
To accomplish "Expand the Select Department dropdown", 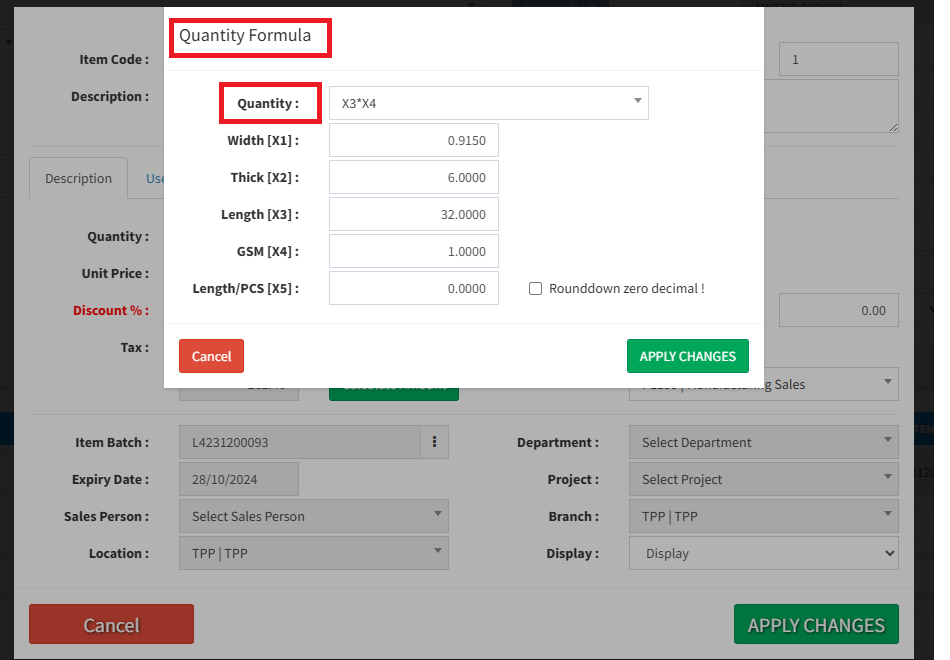I will 763,442.
